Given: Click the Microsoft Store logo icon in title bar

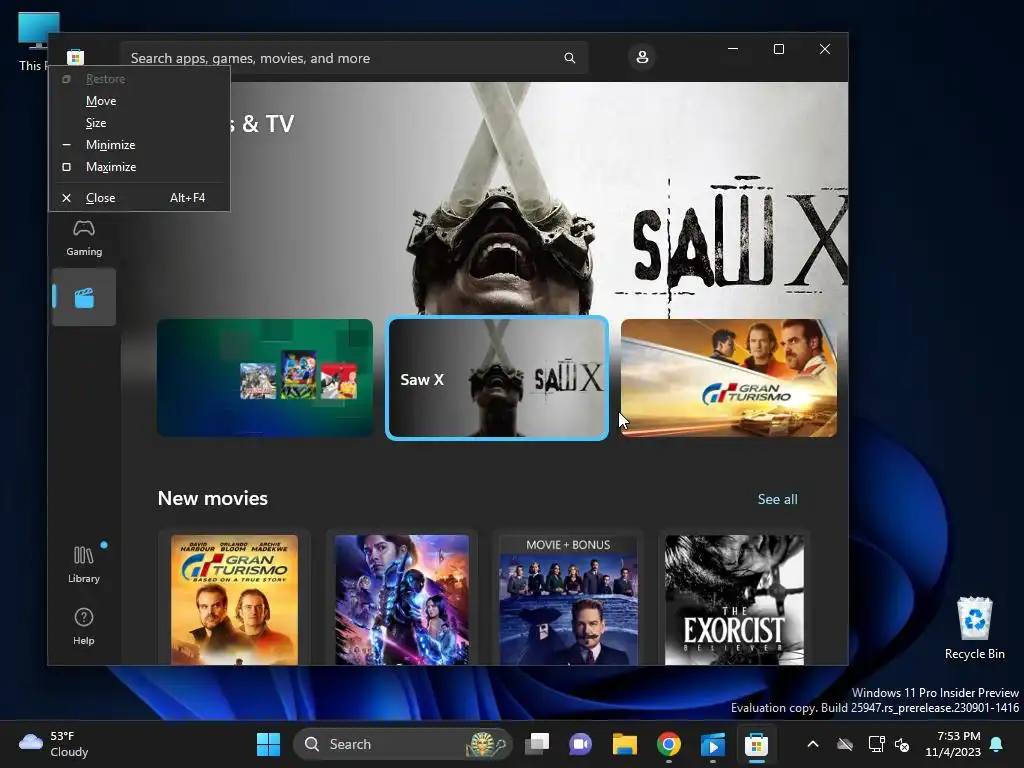Looking at the screenshot, I should tap(75, 57).
